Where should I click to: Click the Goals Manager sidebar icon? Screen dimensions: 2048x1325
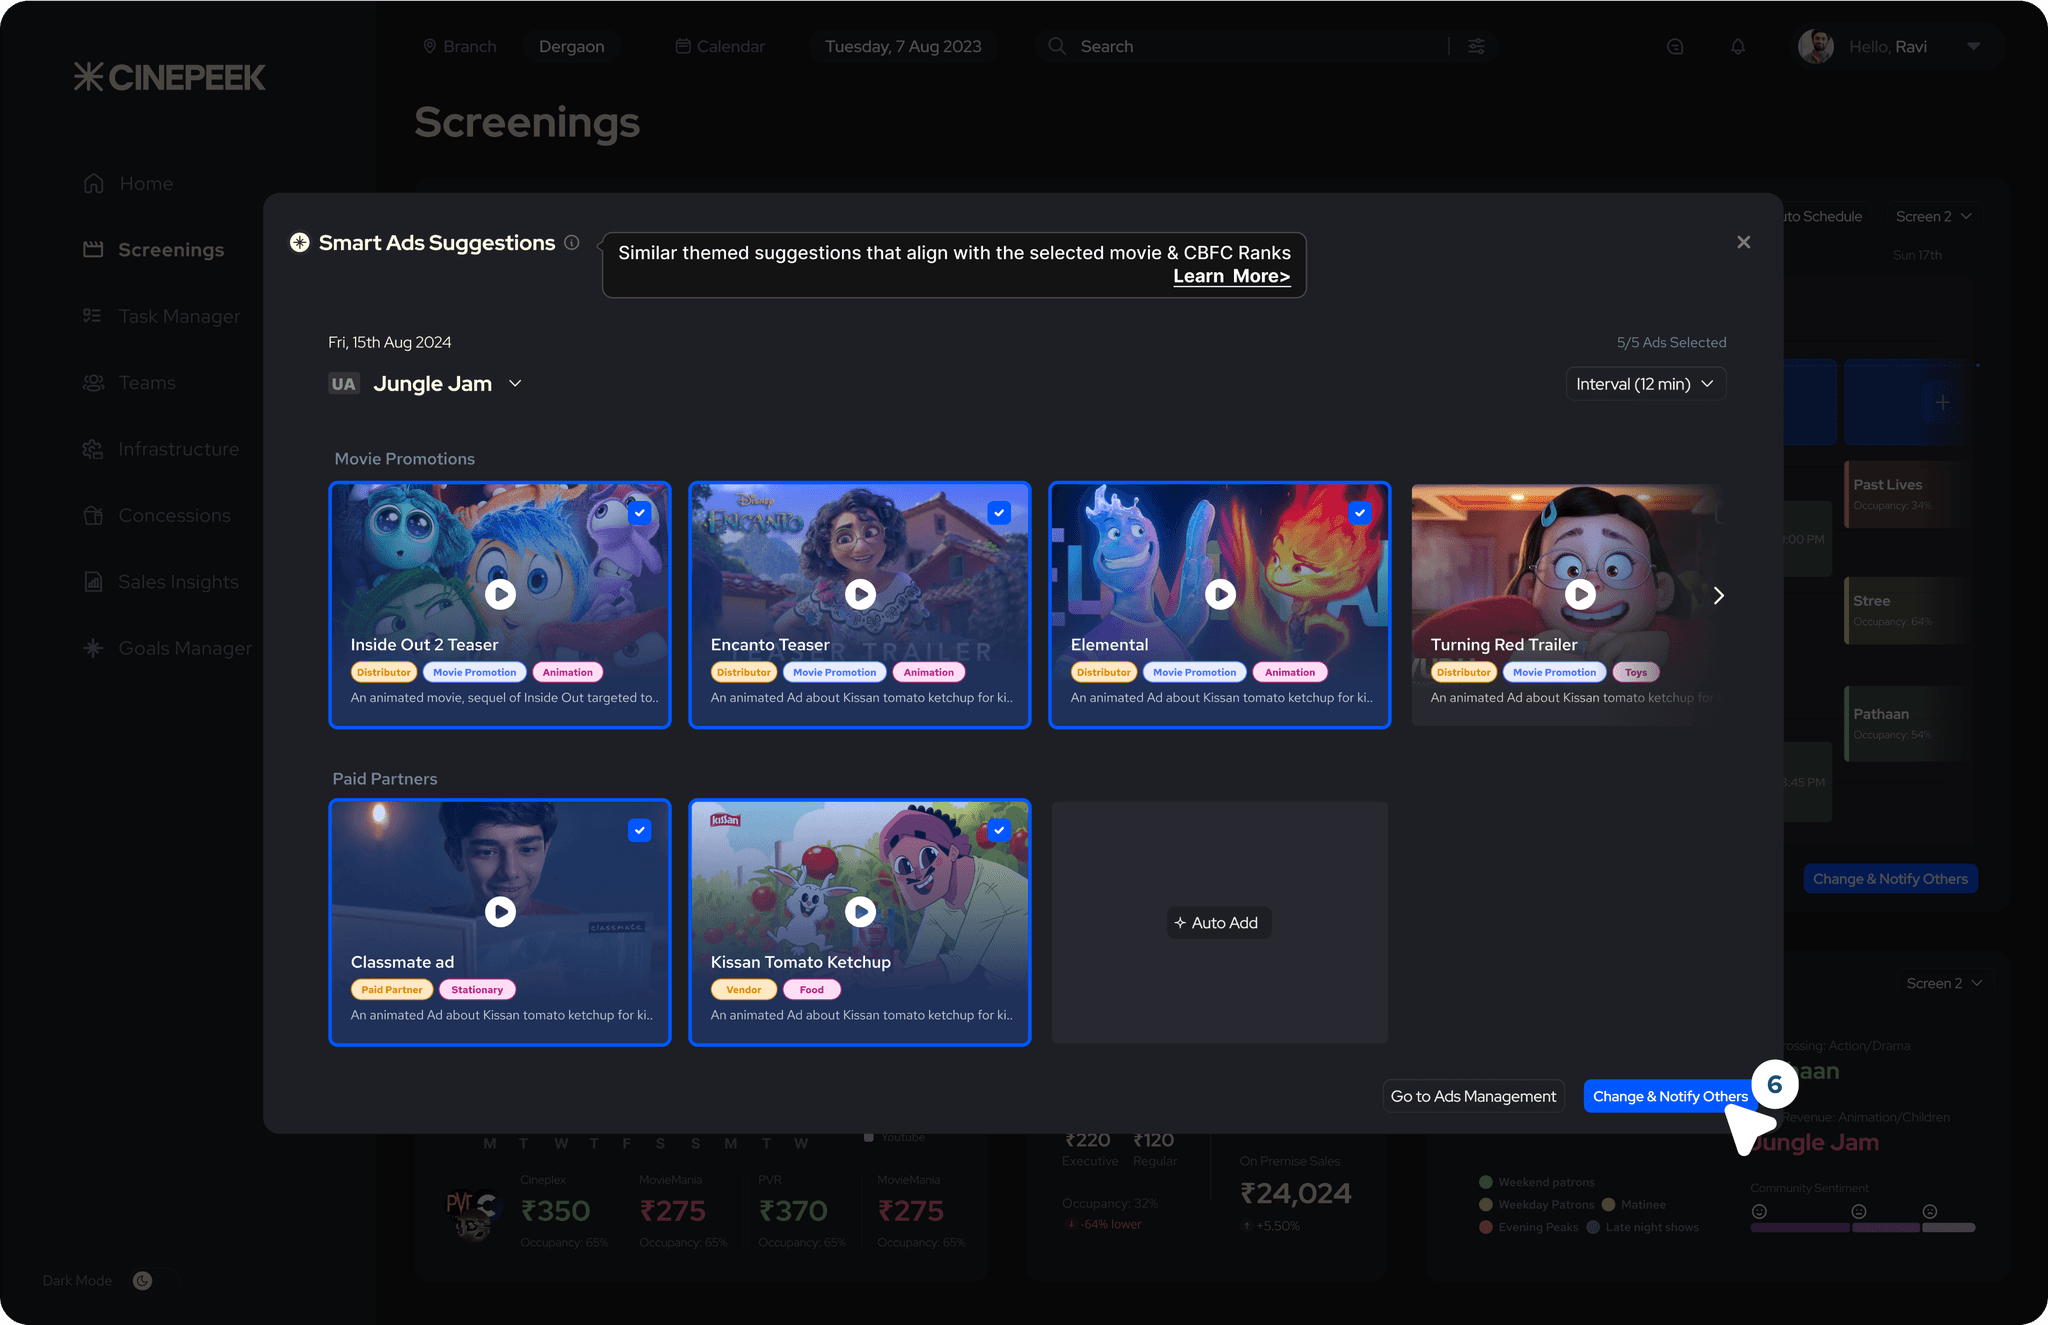pyautogui.click(x=93, y=648)
